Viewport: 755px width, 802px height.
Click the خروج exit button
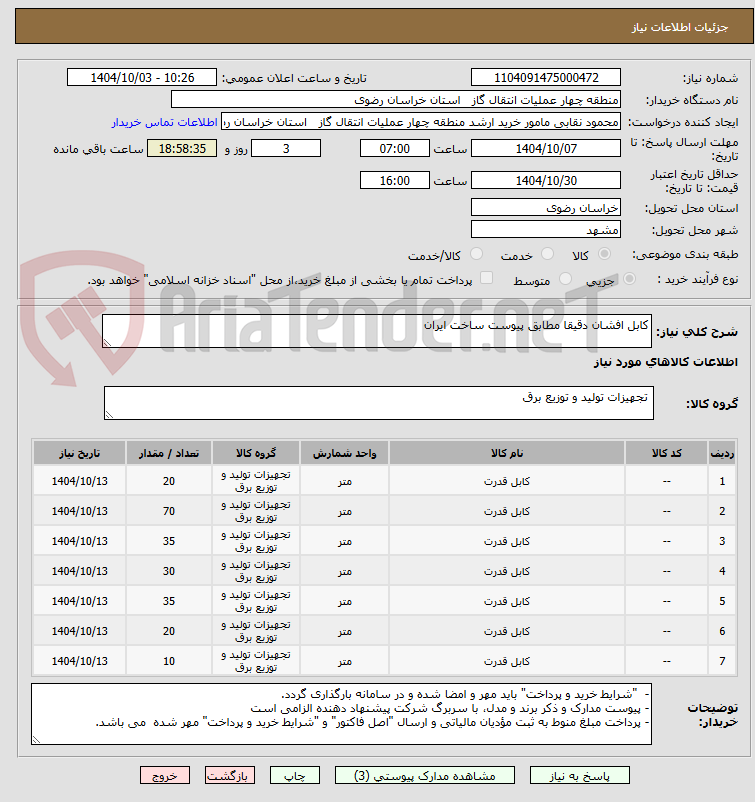[165, 775]
